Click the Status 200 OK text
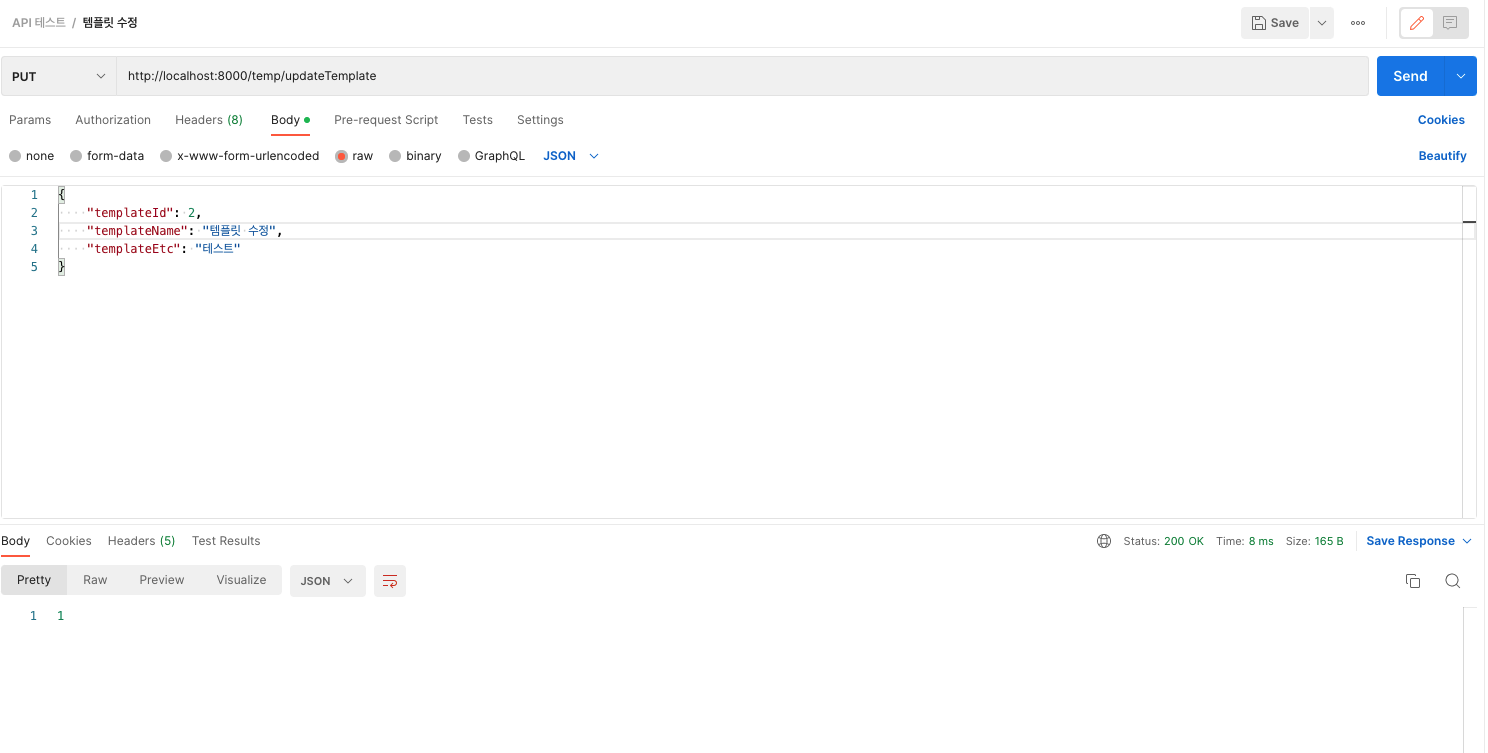 1164,541
